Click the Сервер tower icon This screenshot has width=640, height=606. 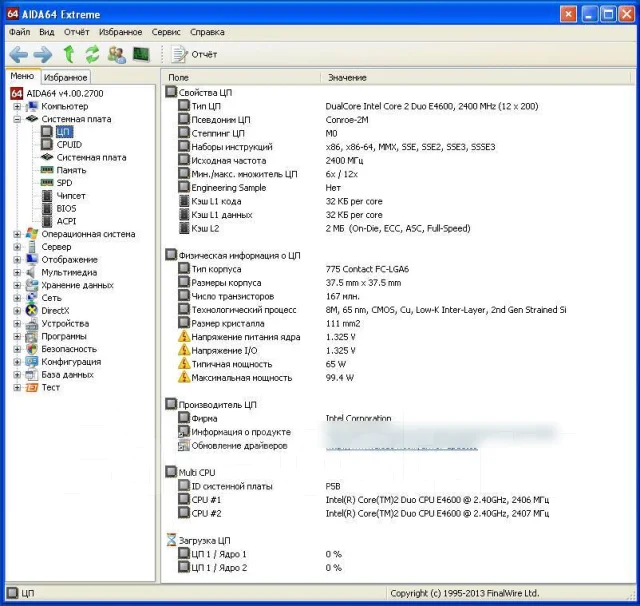[x=31, y=247]
